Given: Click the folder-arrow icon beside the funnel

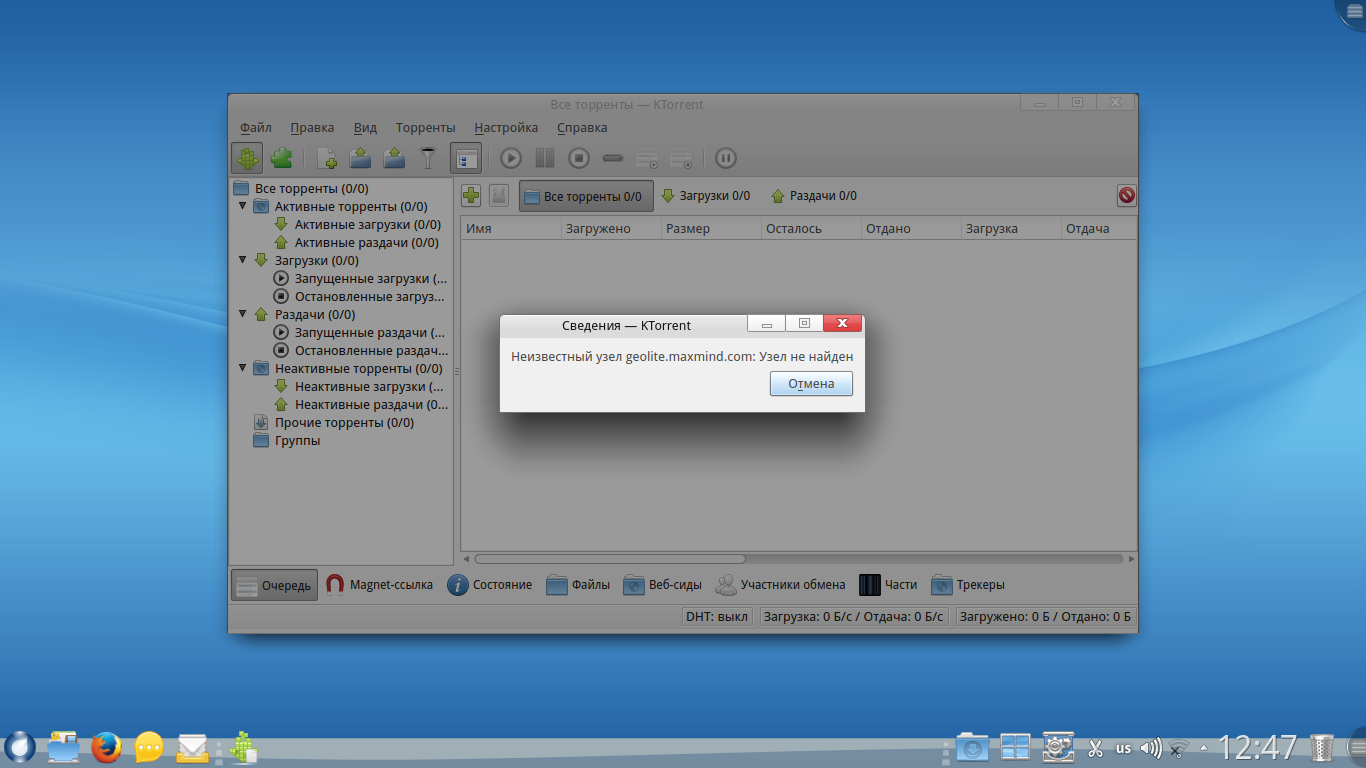Looking at the screenshot, I should [394, 158].
